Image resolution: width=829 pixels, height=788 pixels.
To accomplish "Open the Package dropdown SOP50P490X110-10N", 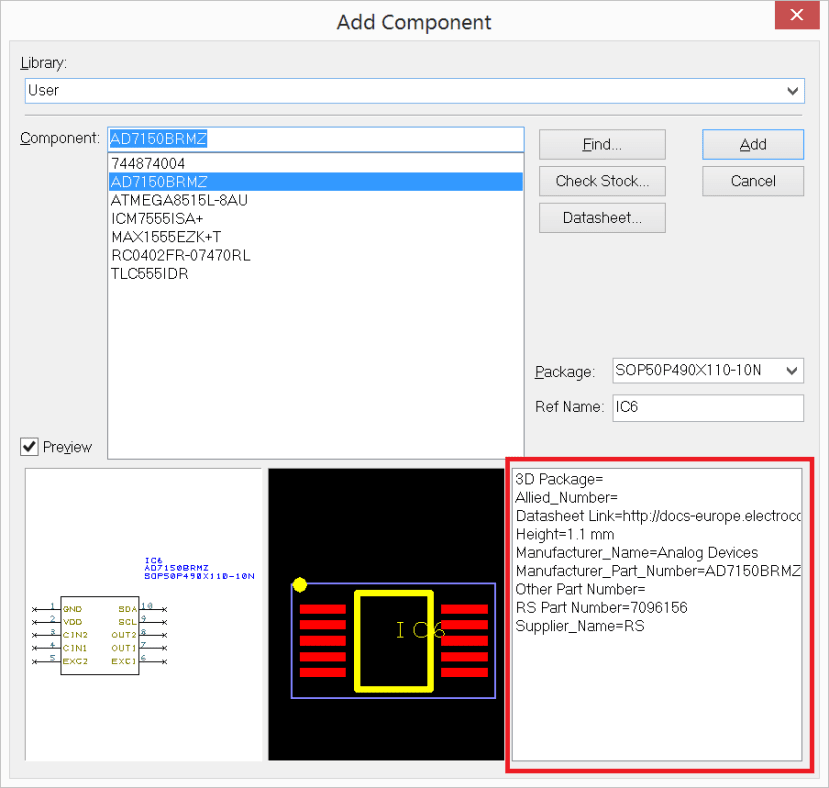I will click(x=708, y=370).
